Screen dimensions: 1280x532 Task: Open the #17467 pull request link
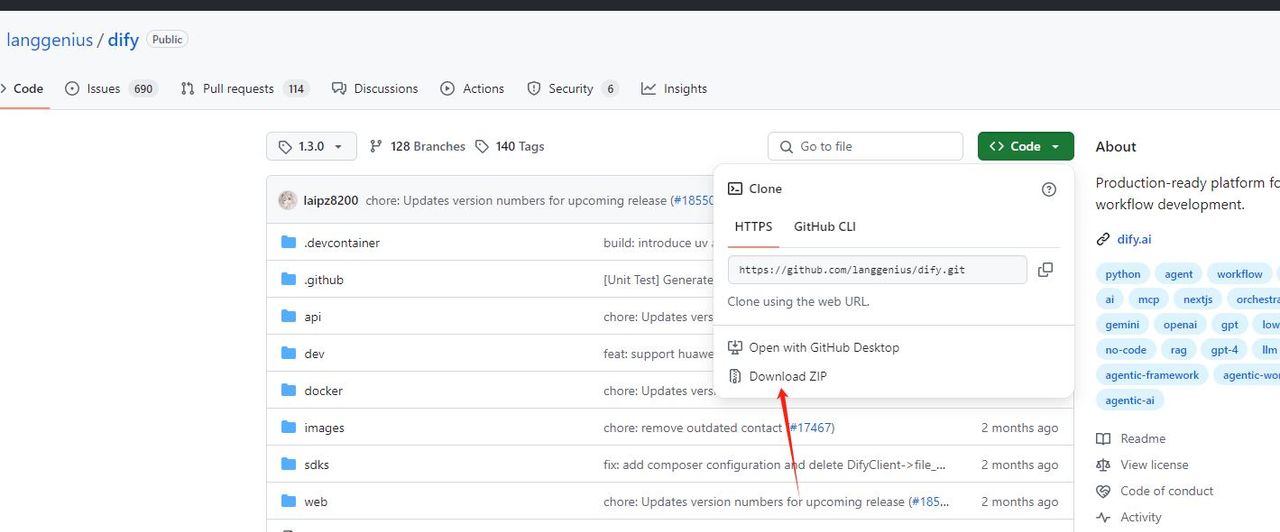[811, 428]
